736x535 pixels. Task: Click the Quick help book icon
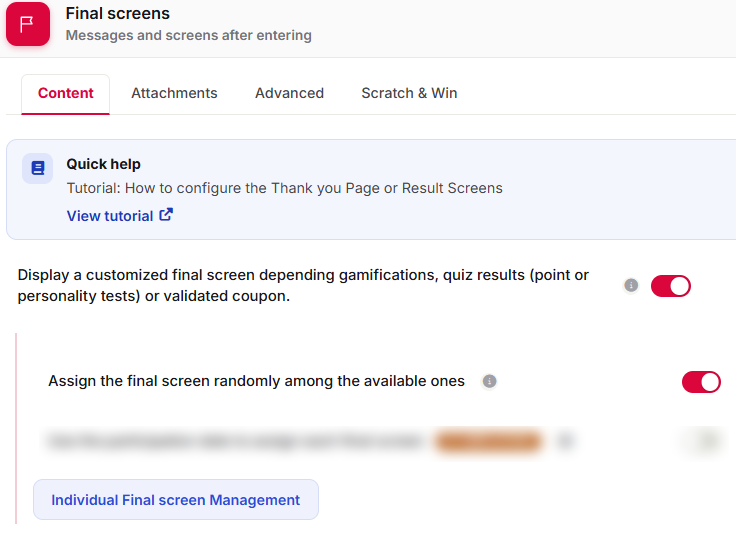pos(38,168)
